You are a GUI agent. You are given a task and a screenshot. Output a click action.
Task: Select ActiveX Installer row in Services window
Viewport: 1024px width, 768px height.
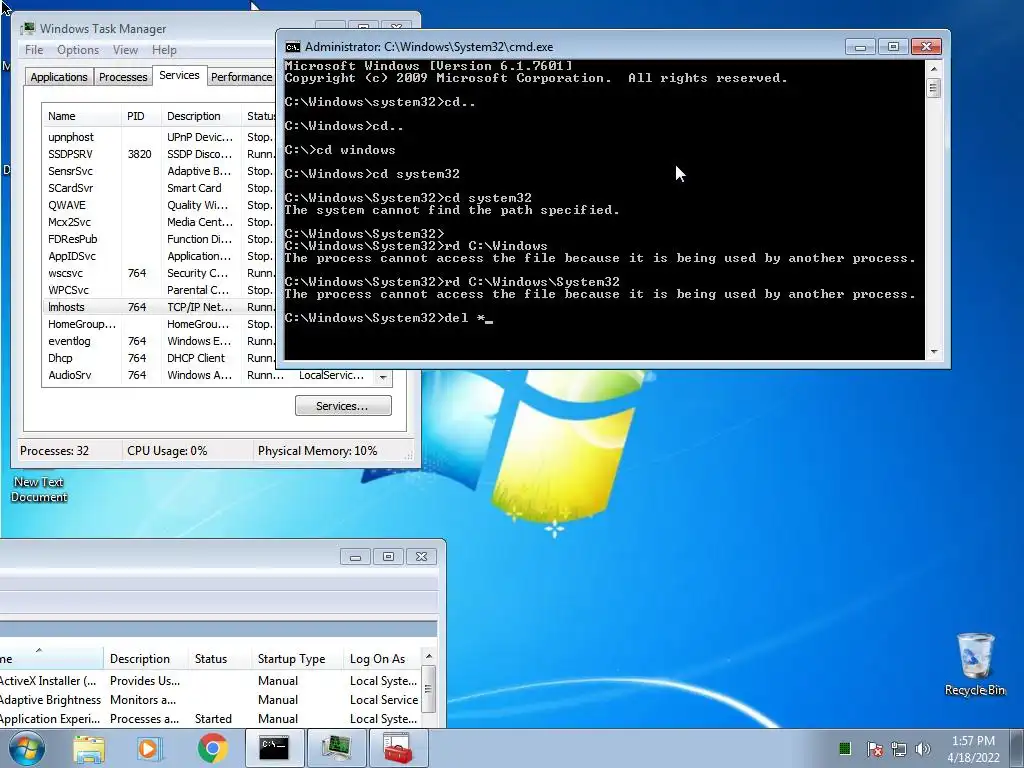coord(211,680)
